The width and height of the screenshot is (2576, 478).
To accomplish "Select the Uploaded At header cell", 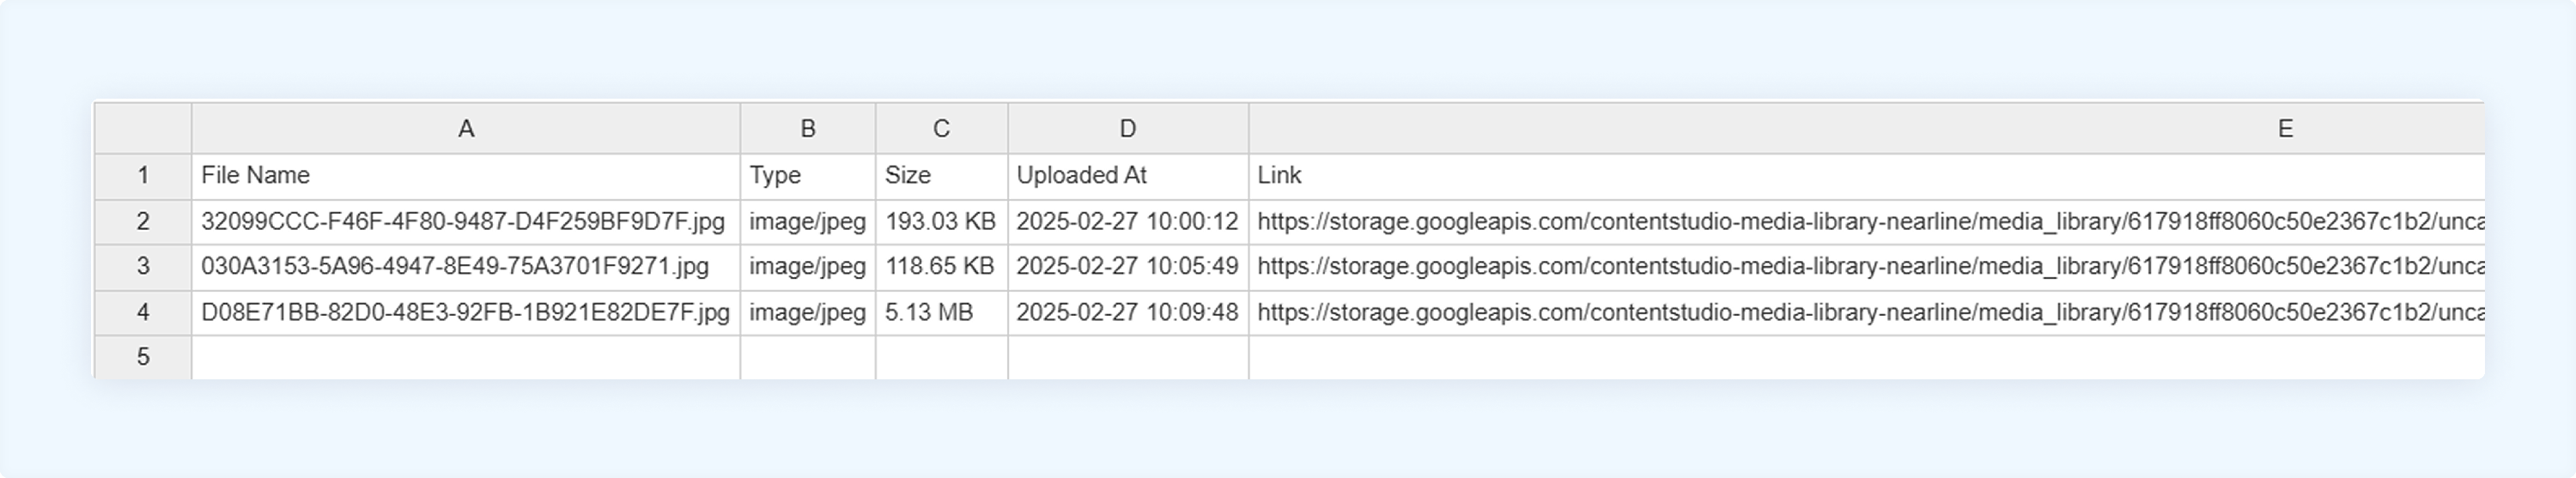I will pyautogui.click(x=1128, y=176).
